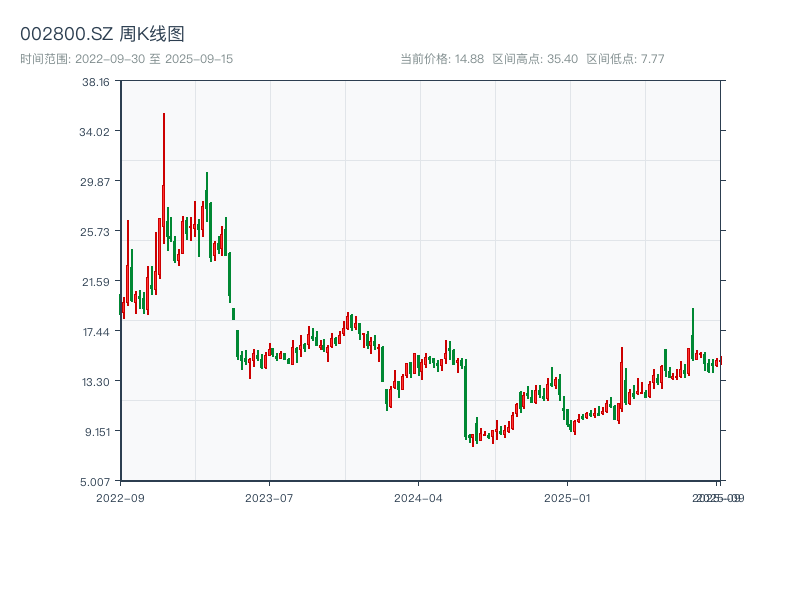The image size is (800, 600).
Task: Click the current price value 当前价格: 14.88
Action: (442, 59)
